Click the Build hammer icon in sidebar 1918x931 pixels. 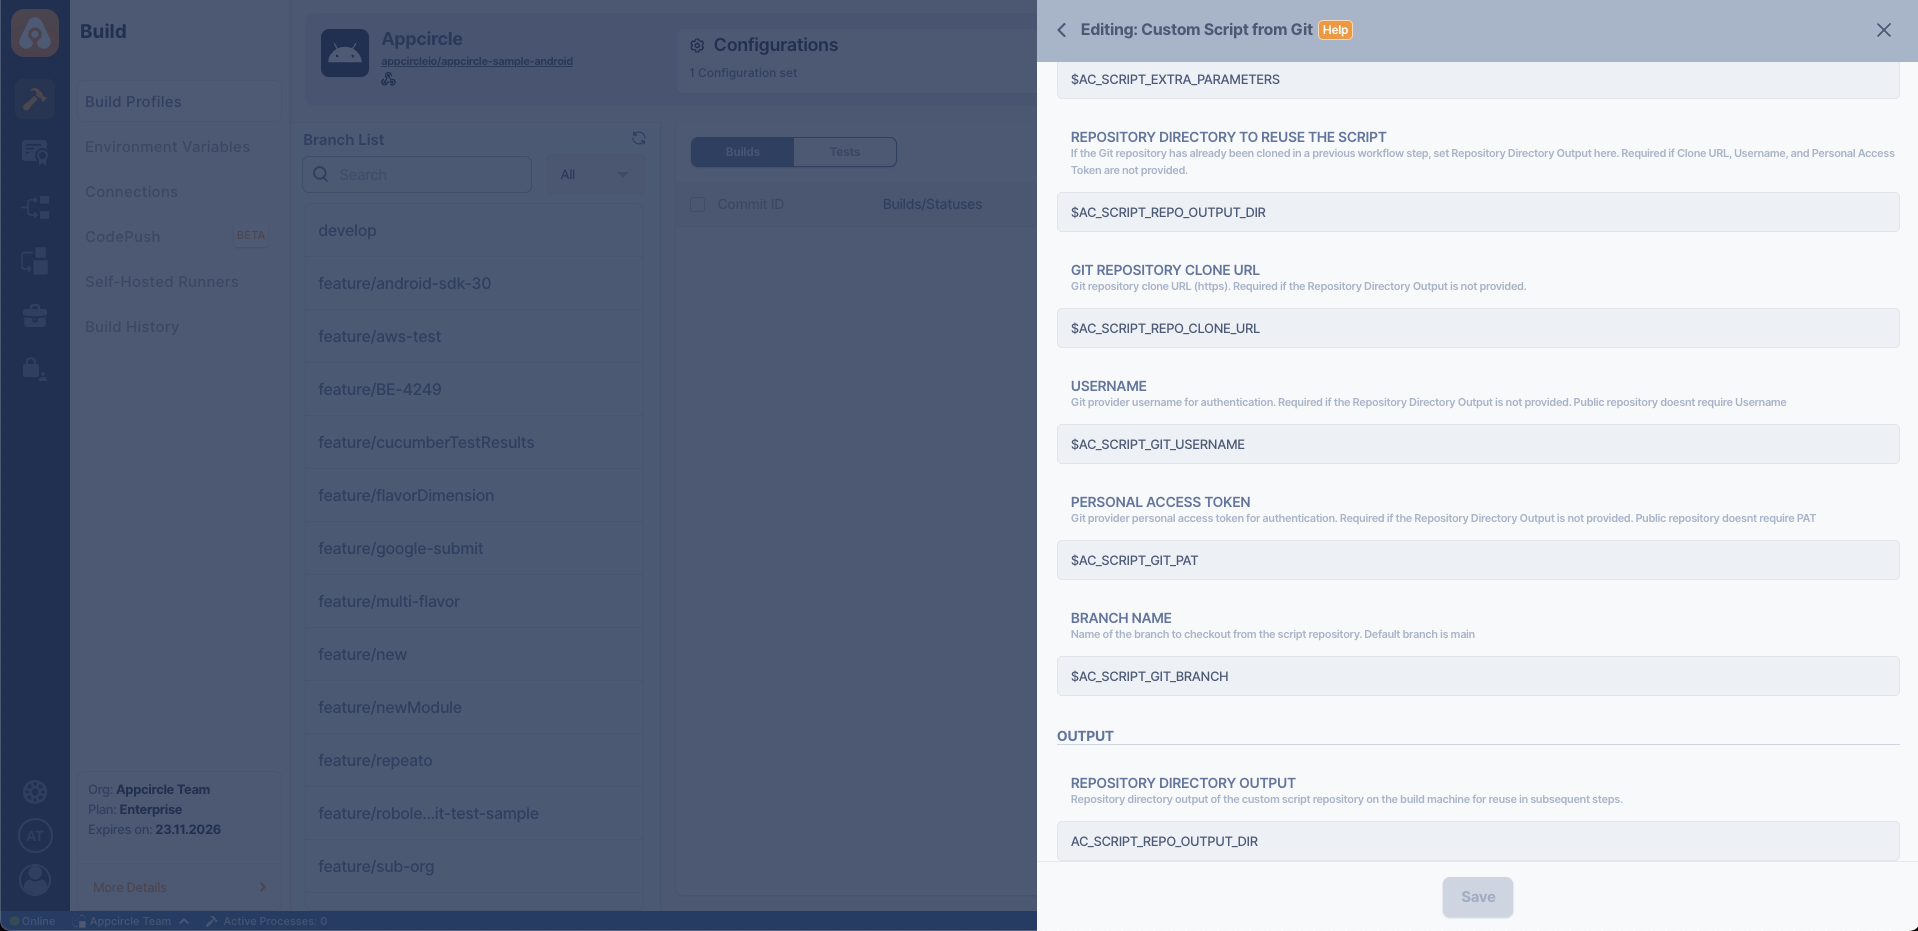coord(35,98)
